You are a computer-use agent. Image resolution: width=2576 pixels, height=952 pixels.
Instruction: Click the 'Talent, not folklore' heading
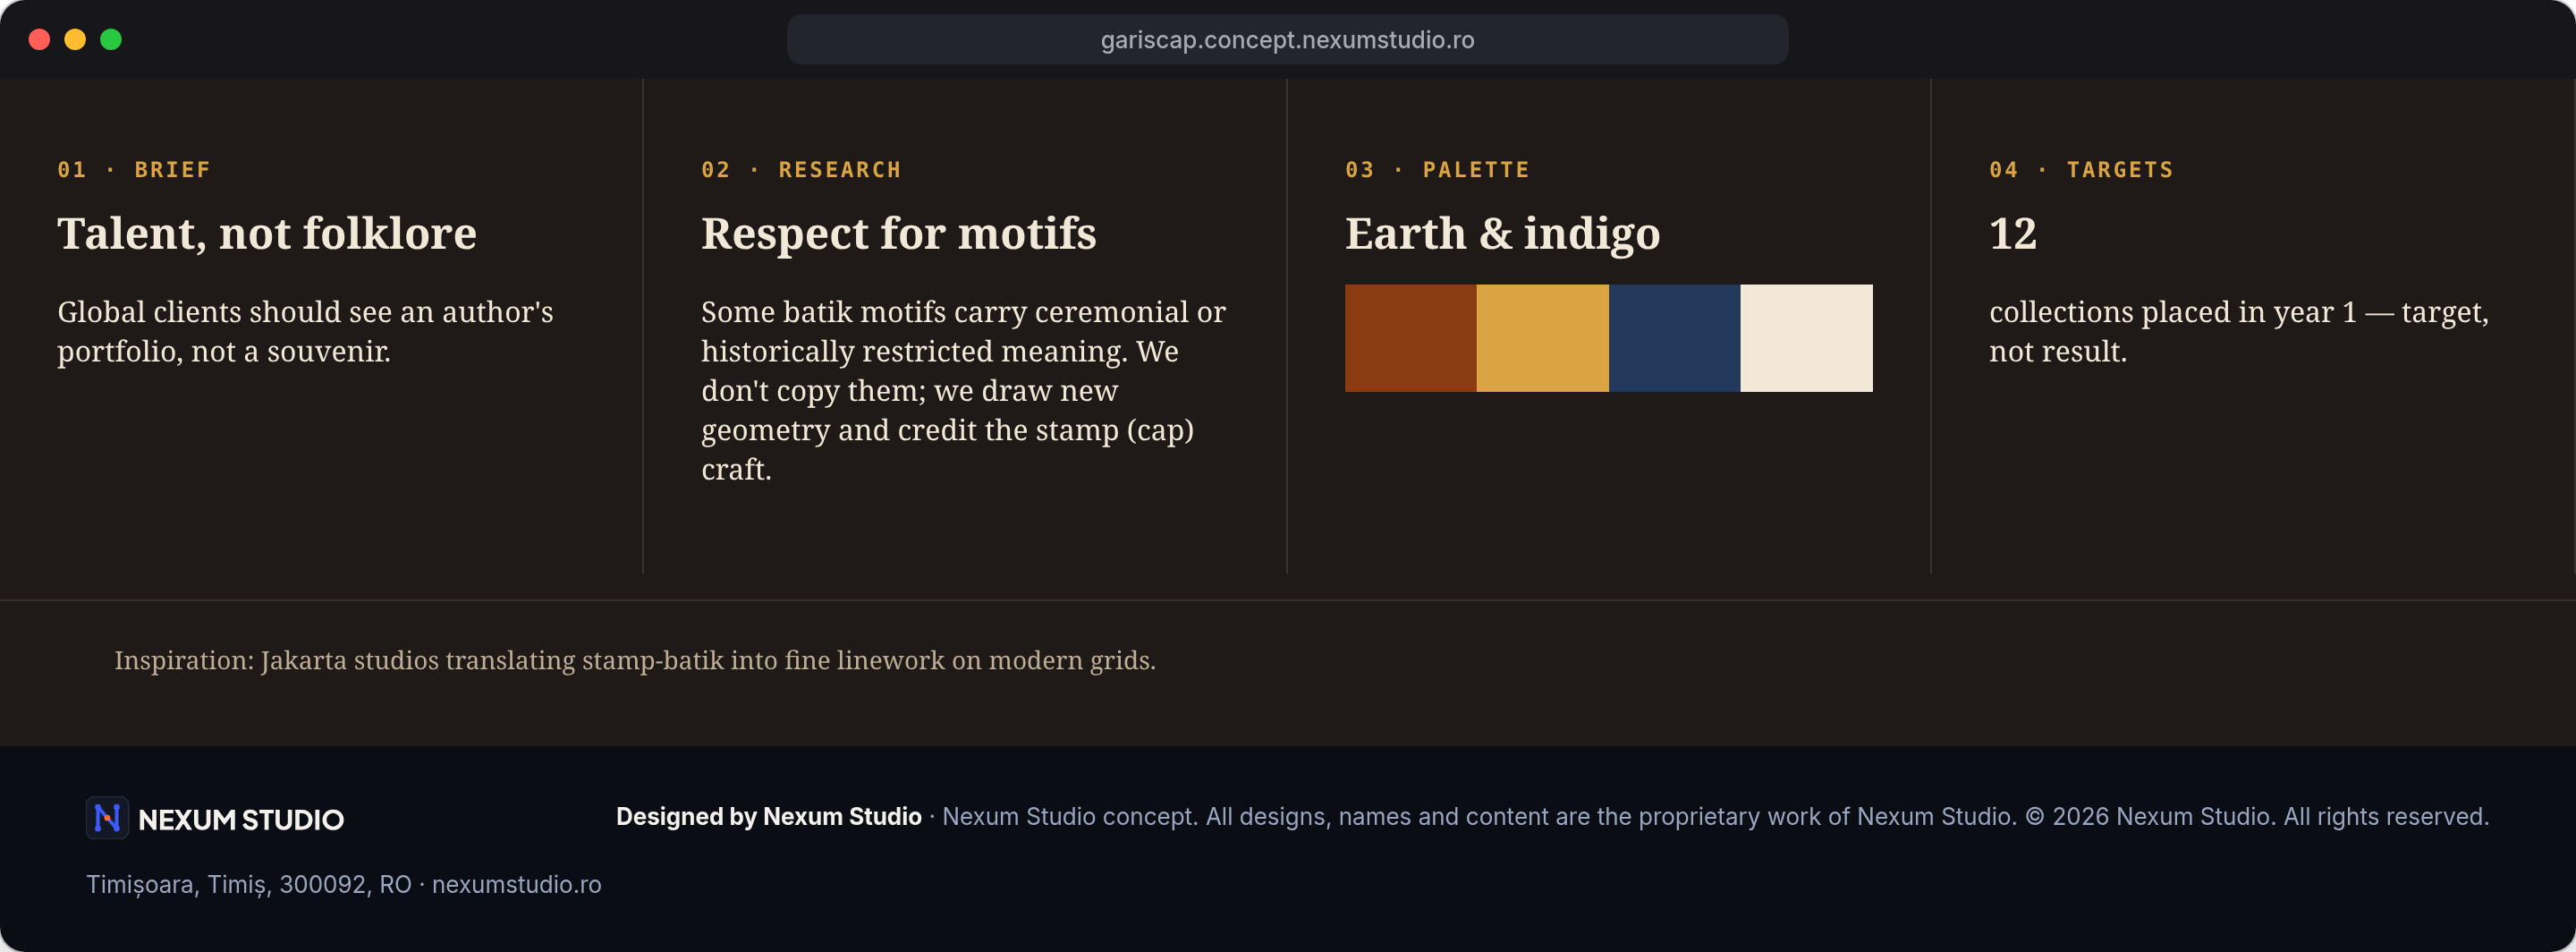click(267, 234)
